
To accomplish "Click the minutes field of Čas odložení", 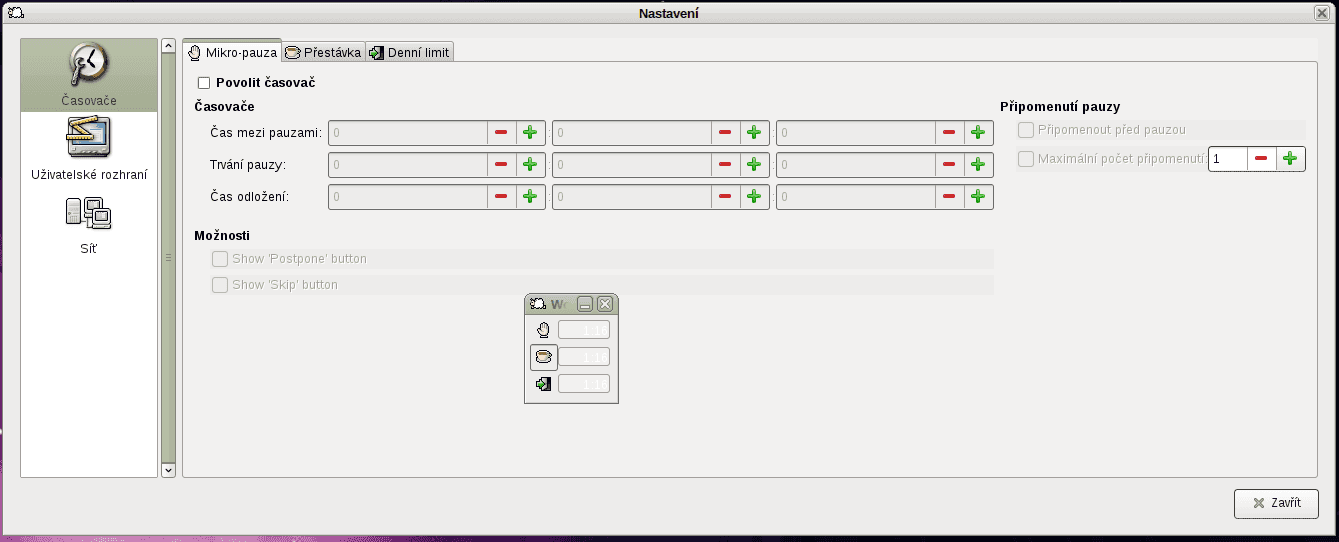I will pos(632,197).
